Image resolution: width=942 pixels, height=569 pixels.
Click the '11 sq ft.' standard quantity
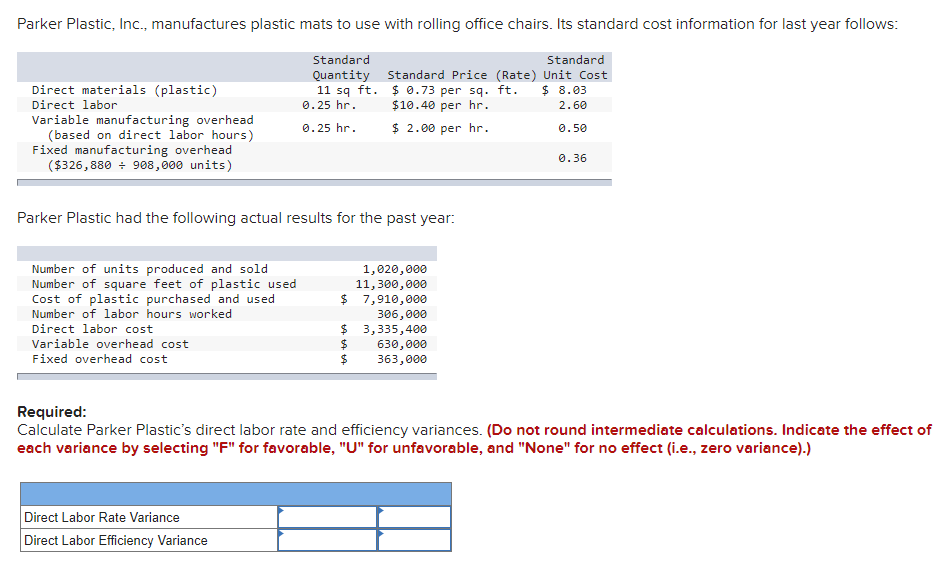[x=347, y=90]
